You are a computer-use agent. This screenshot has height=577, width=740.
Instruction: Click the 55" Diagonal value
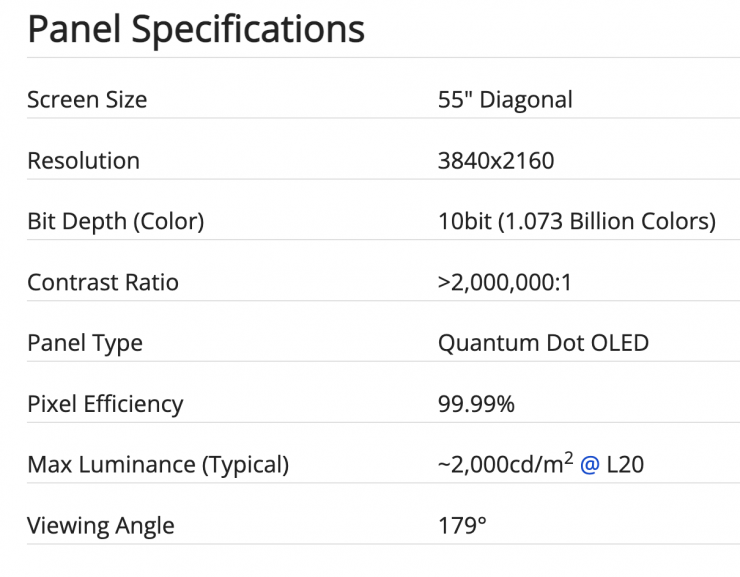point(505,100)
